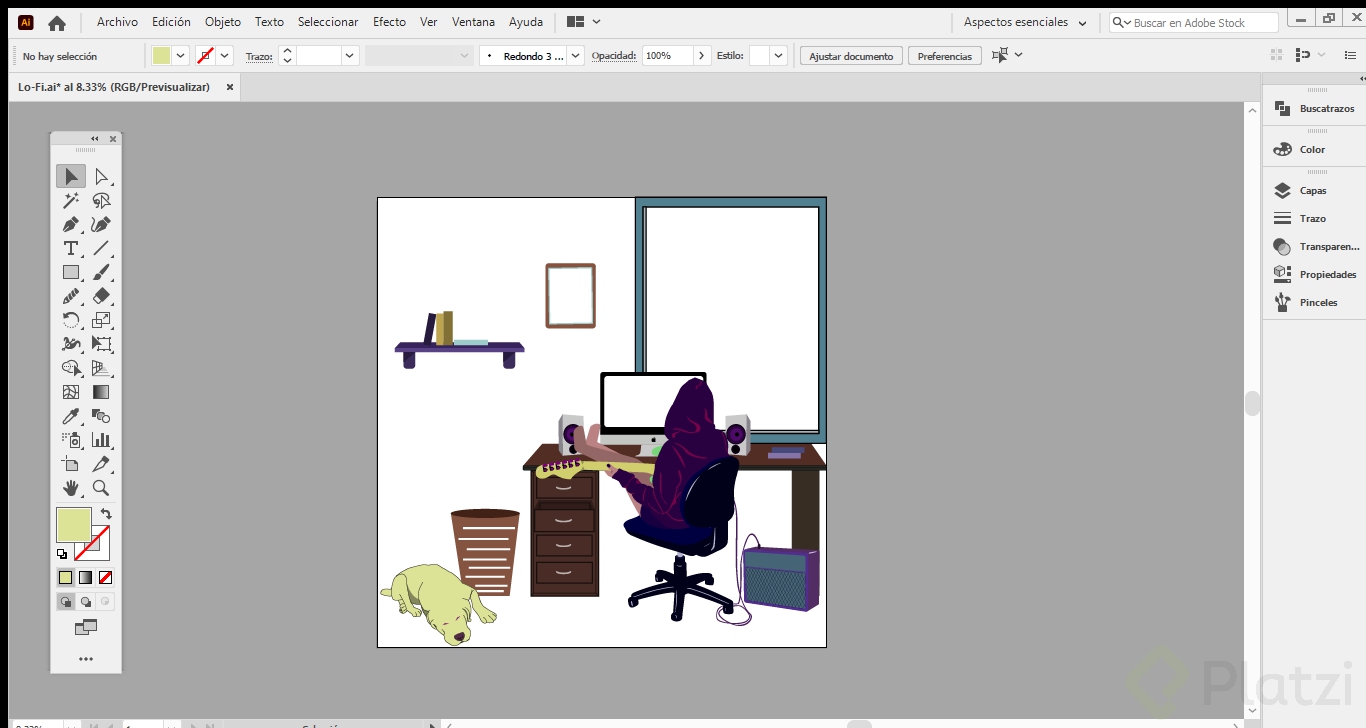The height and width of the screenshot is (728, 1366).
Task: Click the Home icon
Action: click(x=57, y=22)
